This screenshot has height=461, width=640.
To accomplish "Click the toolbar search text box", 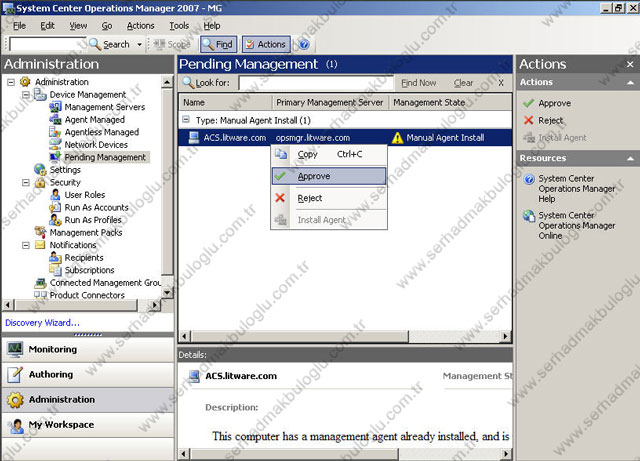I will 48,44.
